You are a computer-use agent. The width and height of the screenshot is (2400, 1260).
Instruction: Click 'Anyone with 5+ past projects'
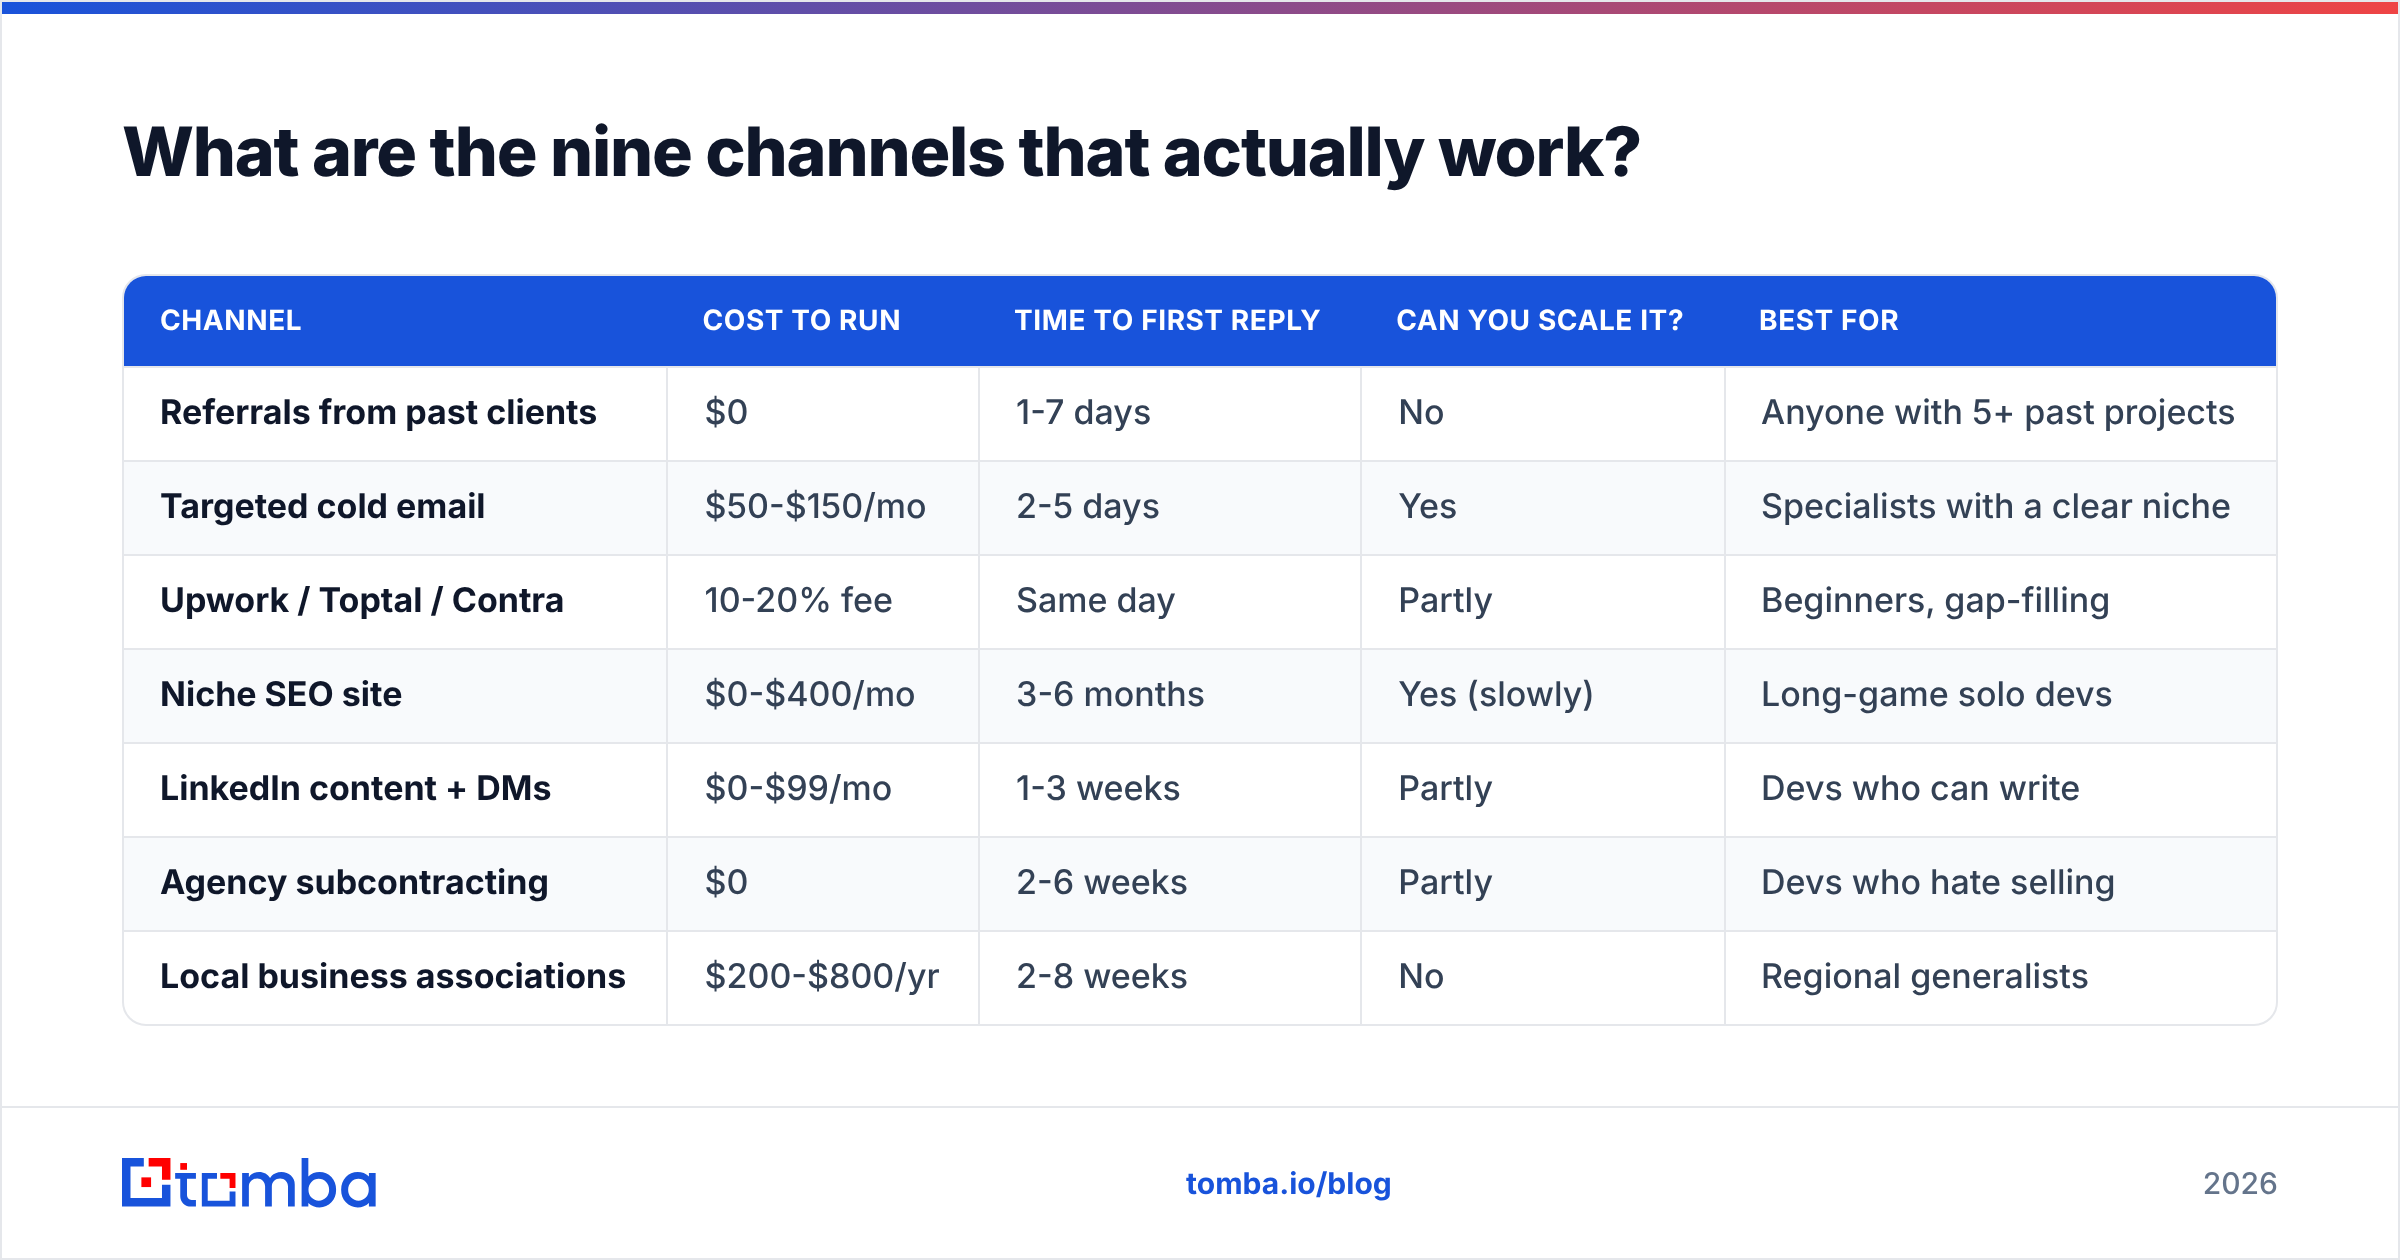[1998, 413]
